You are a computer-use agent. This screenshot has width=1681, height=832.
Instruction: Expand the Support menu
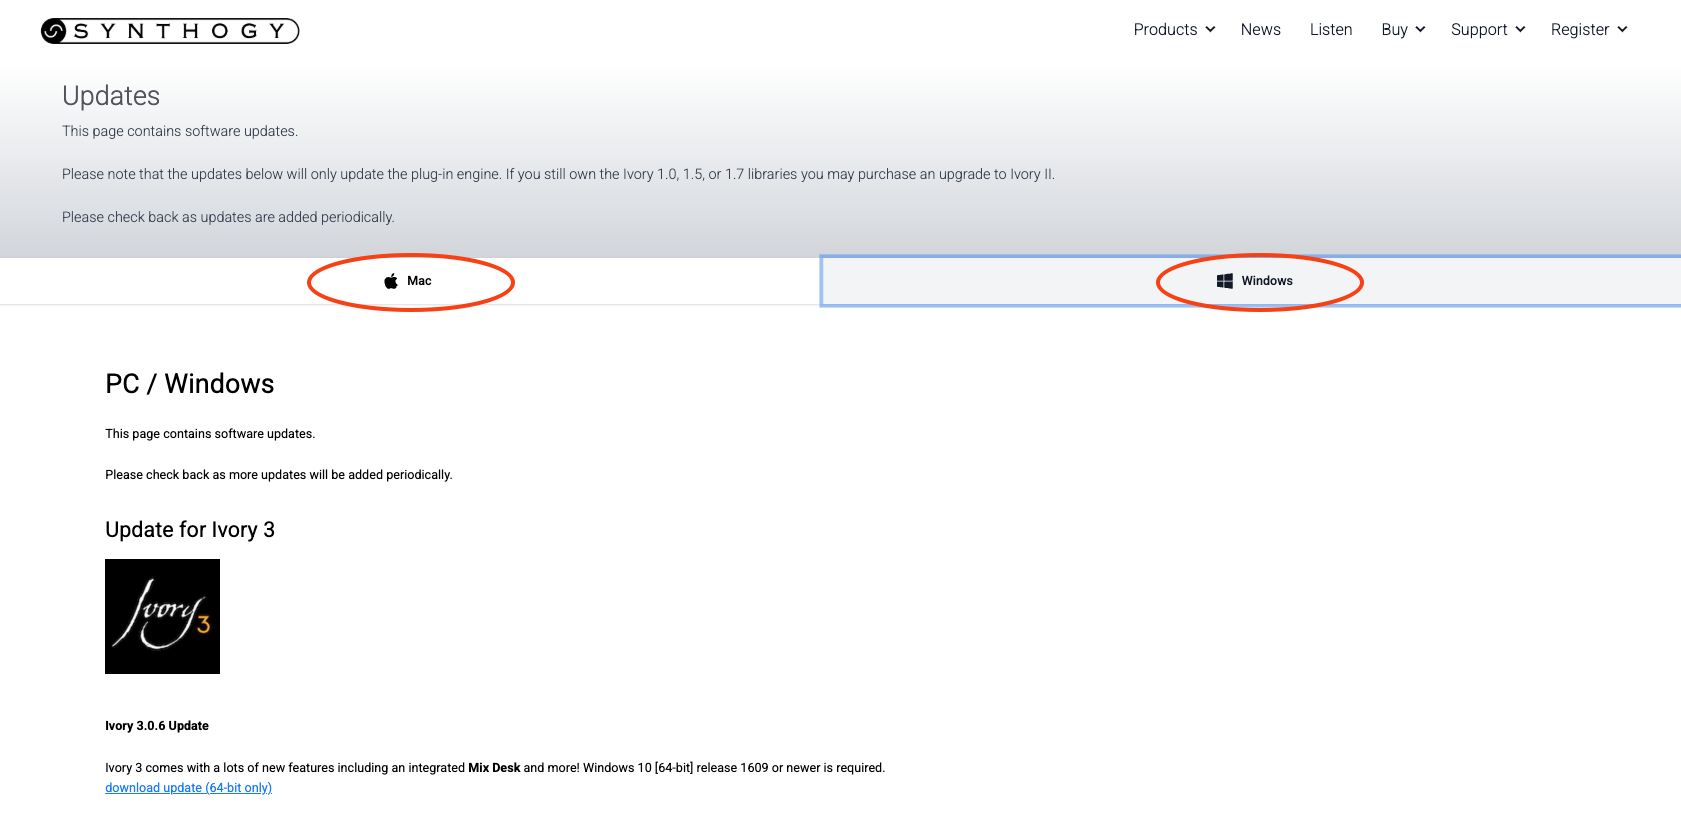[1488, 30]
